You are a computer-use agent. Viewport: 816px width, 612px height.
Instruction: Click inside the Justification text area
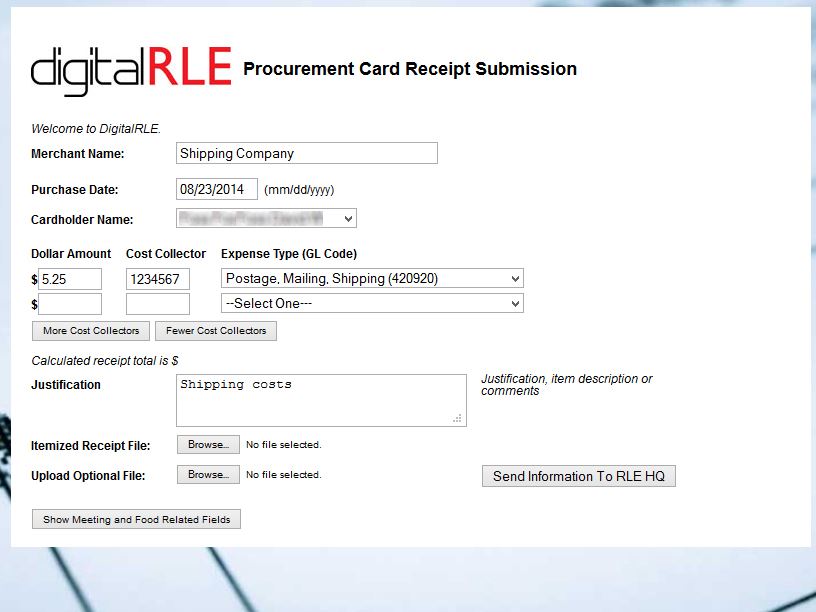coord(320,400)
